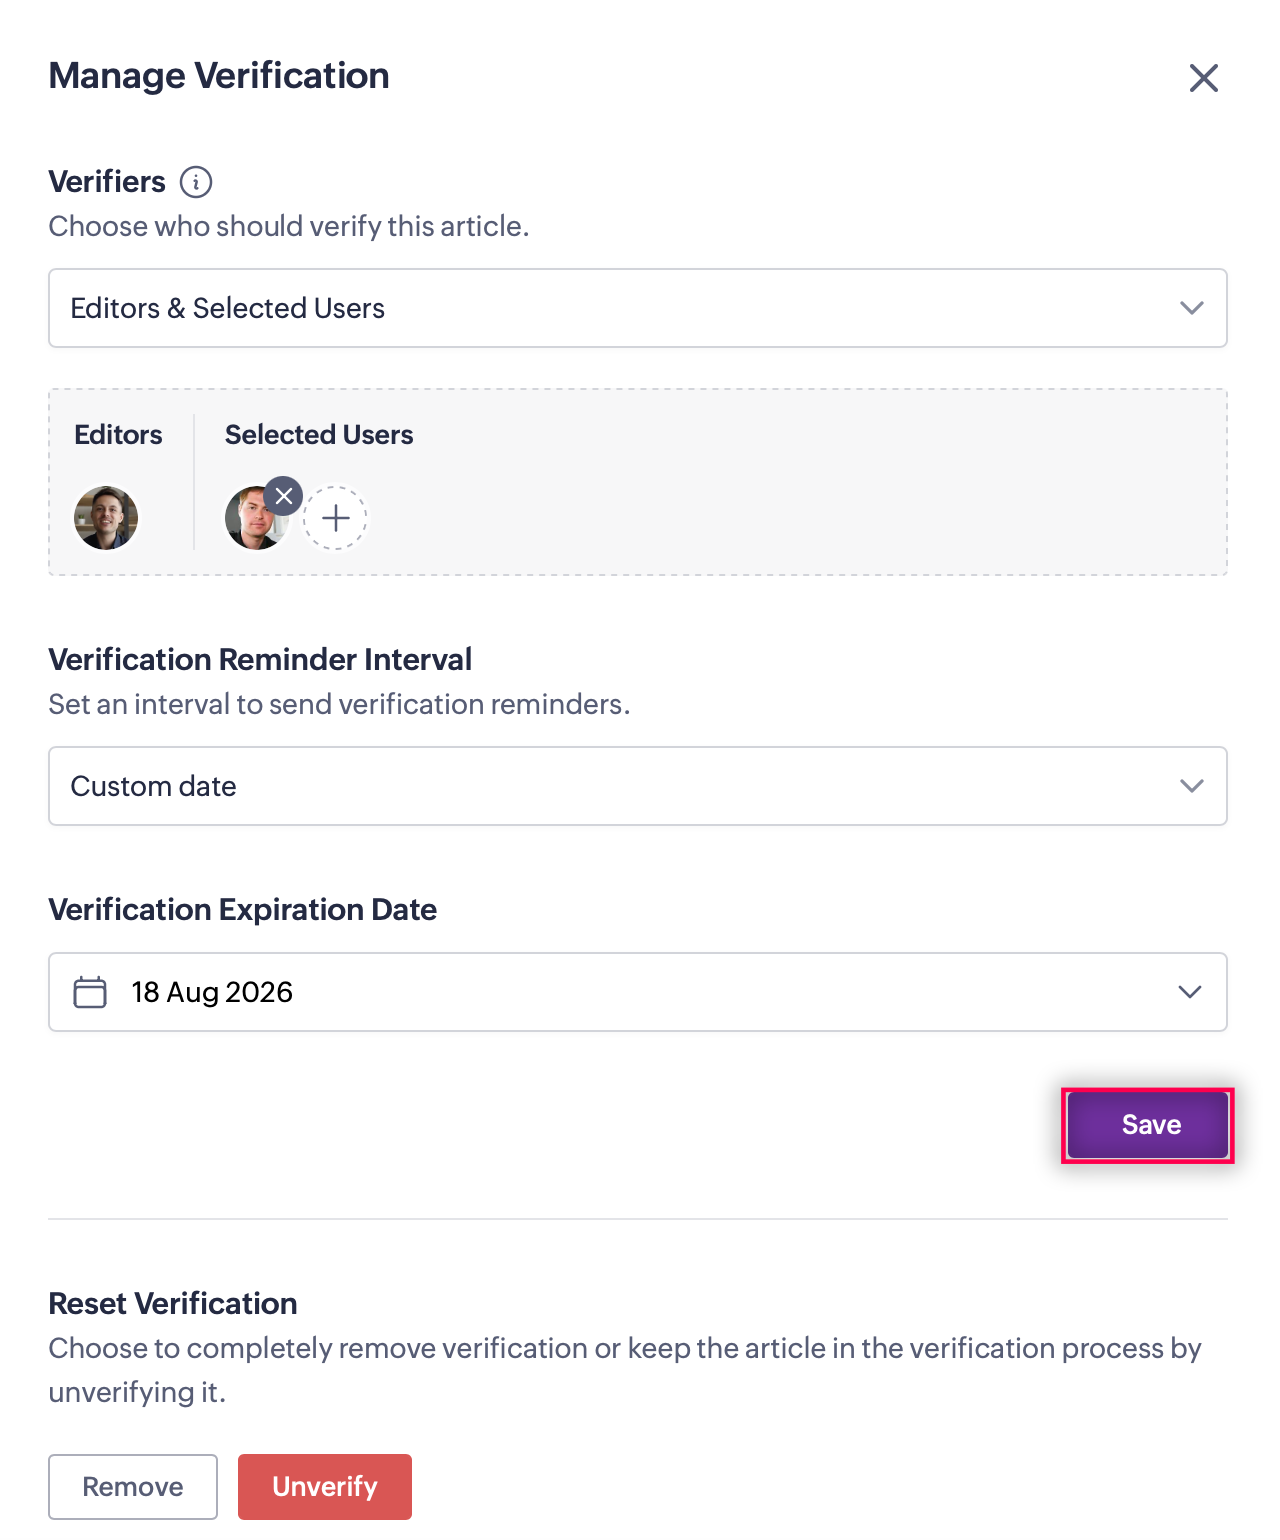
Task: Click the Reset Verification heading
Action: [x=173, y=1304]
